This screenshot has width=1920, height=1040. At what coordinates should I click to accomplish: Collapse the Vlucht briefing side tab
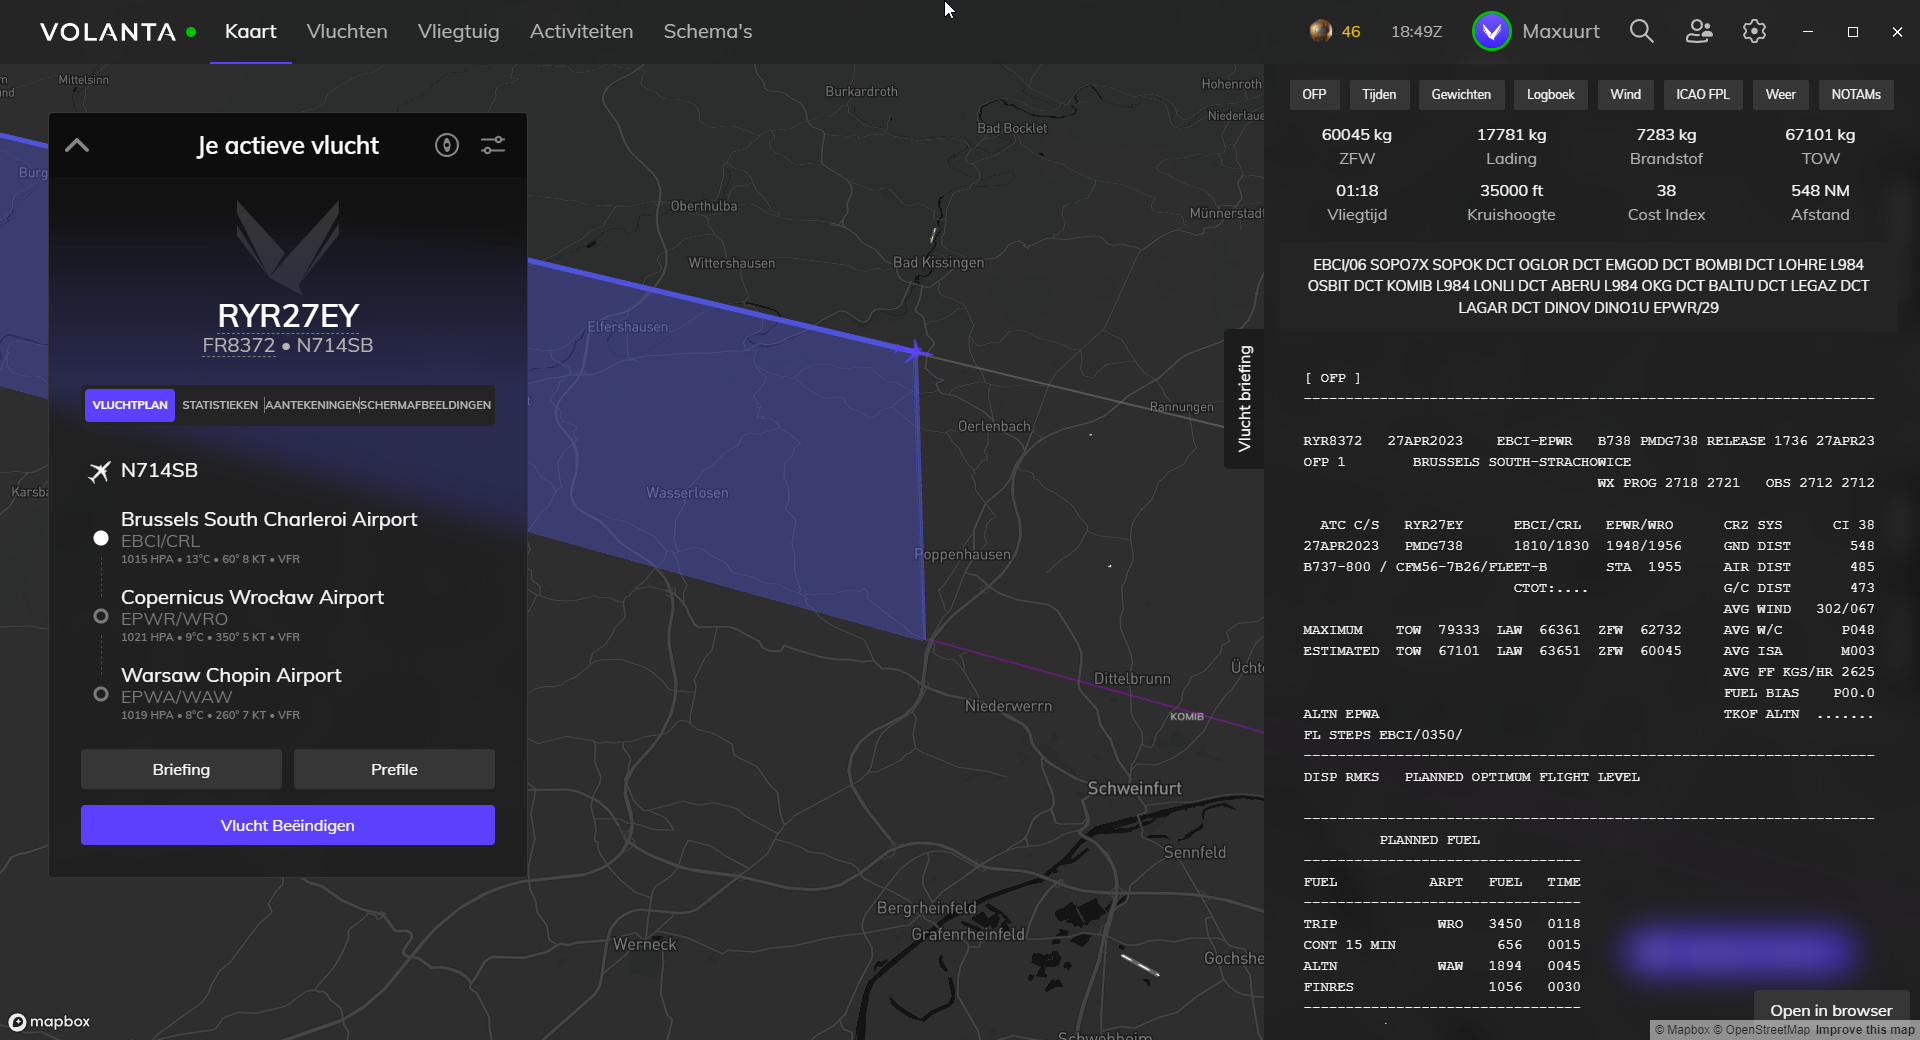coord(1244,398)
